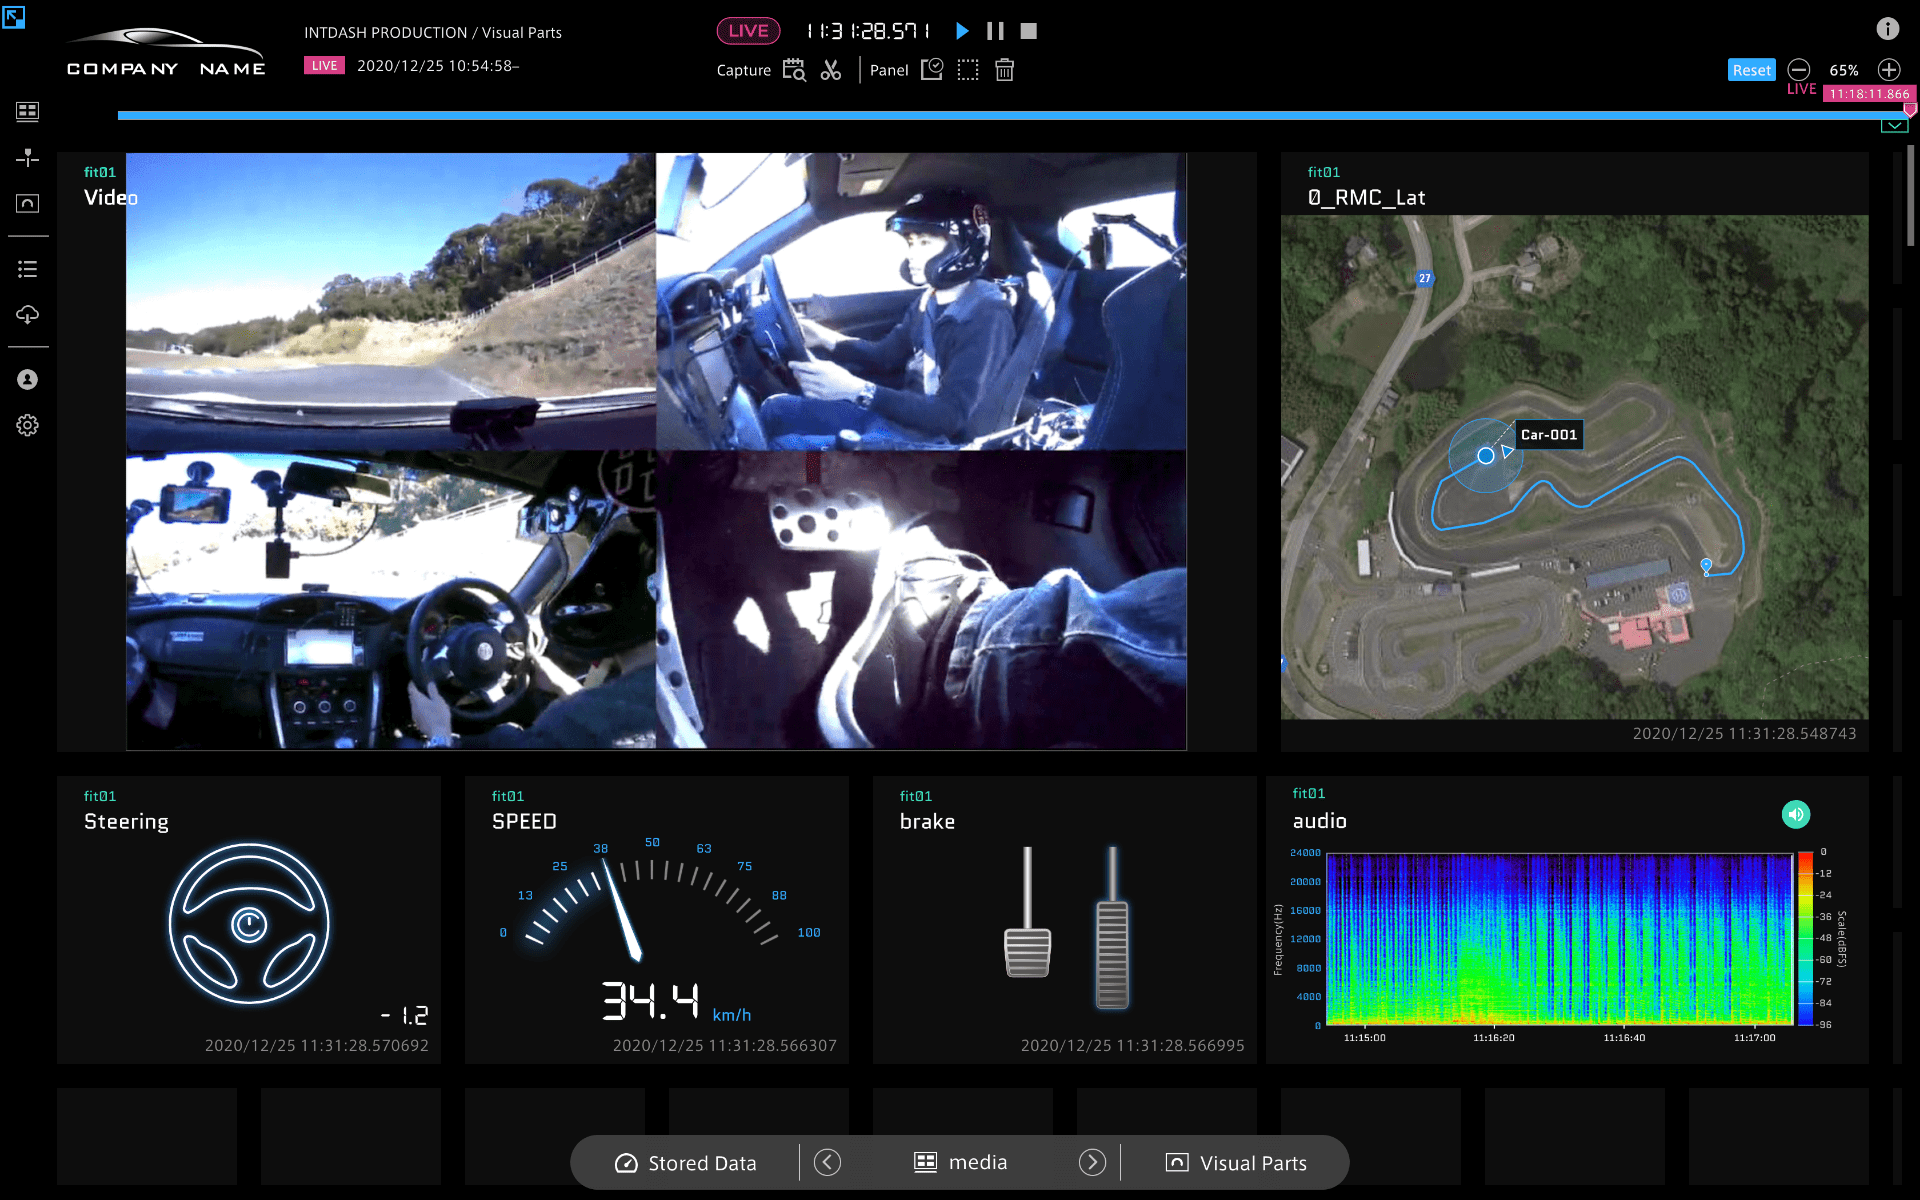Play the timeline playback
This screenshot has height=1200, width=1920.
tap(962, 31)
